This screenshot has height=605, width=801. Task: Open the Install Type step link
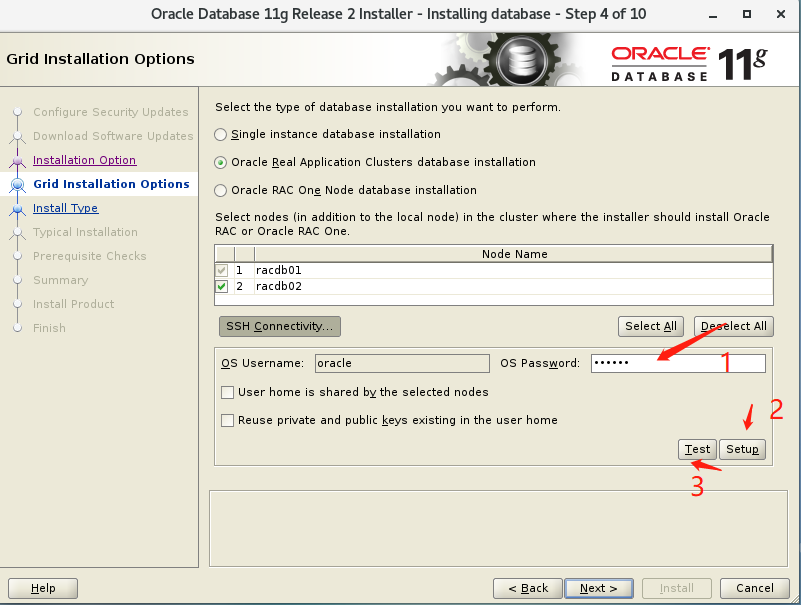point(65,208)
